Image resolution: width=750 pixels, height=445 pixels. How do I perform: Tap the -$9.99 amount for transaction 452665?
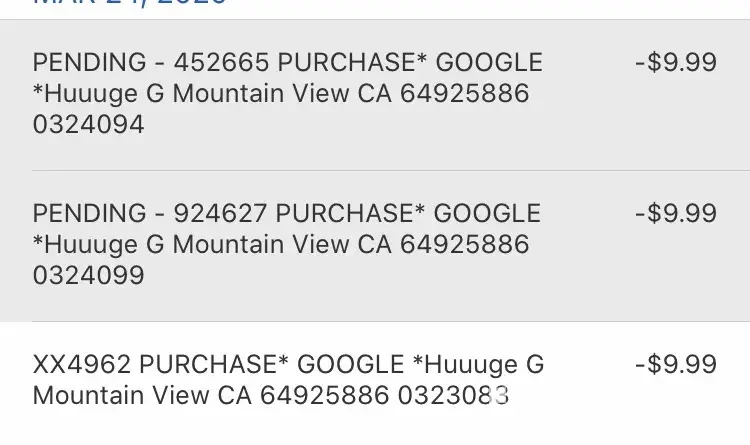[x=676, y=63]
